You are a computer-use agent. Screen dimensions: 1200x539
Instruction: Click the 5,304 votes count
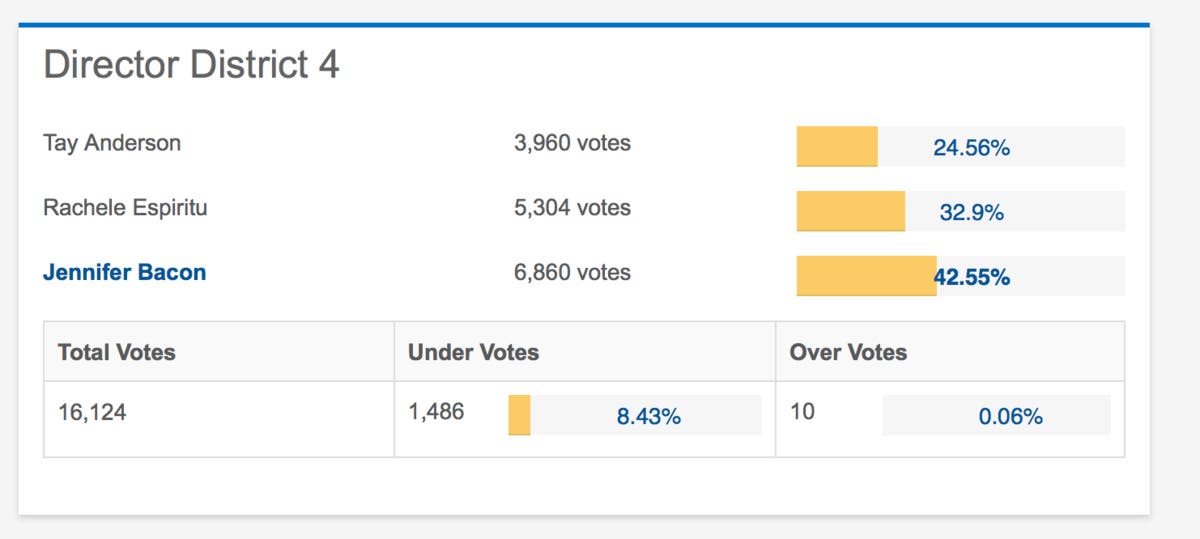point(572,208)
